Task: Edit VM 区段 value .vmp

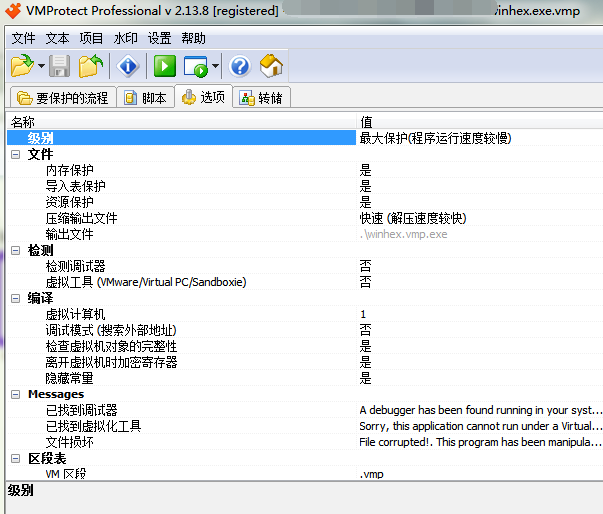Action: coord(371,474)
